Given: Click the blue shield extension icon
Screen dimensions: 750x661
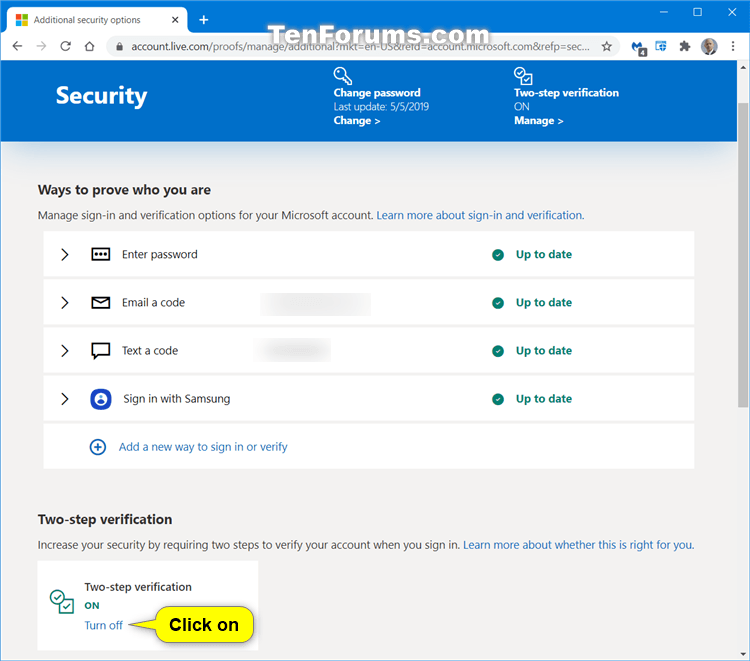Looking at the screenshot, I should (661, 46).
